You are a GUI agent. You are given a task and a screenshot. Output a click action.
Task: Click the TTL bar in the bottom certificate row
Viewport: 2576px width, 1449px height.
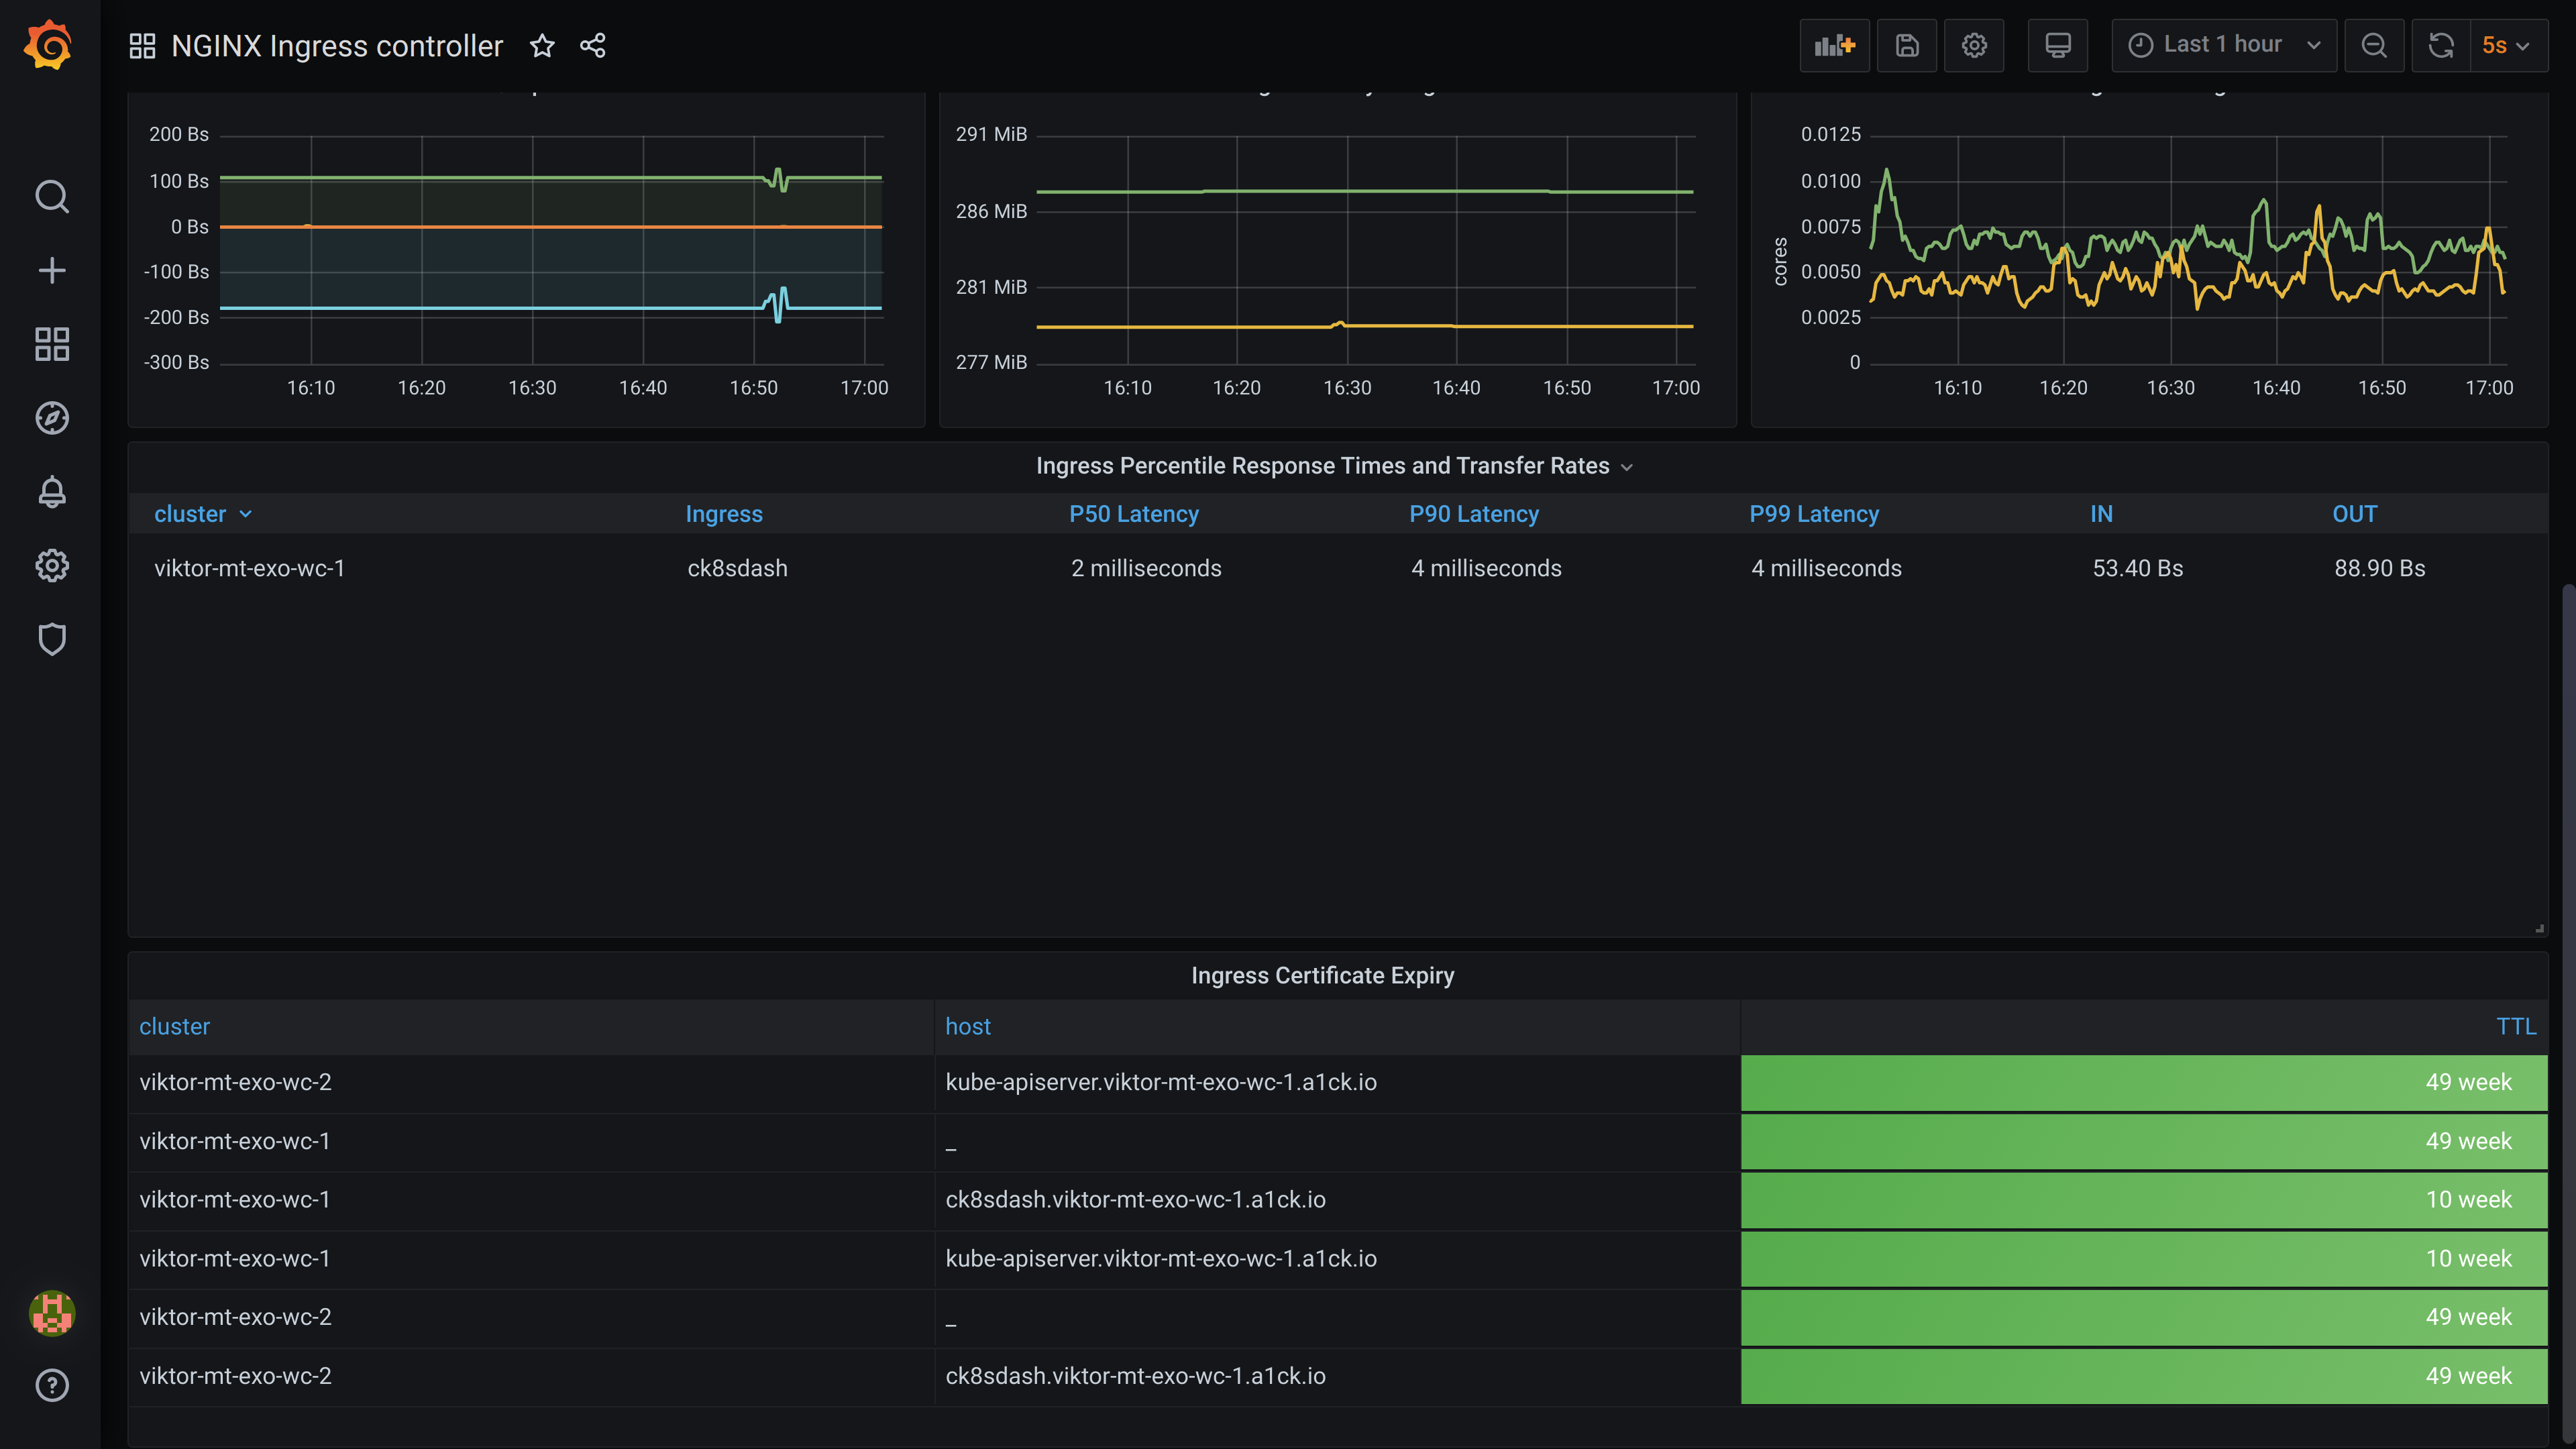tap(2144, 1376)
